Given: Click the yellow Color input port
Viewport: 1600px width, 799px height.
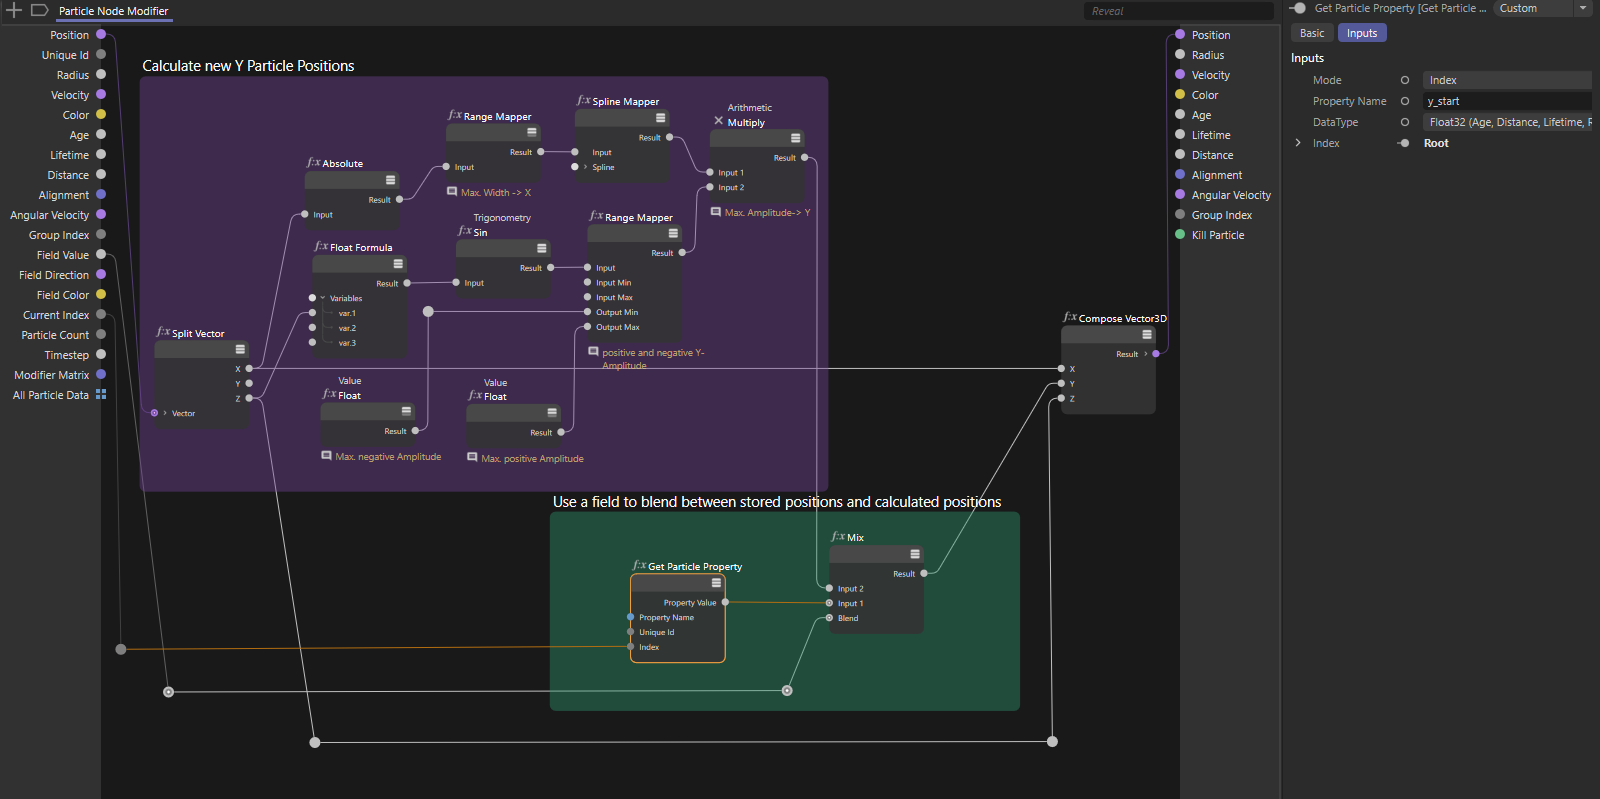Looking at the screenshot, I should coord(101,115).
